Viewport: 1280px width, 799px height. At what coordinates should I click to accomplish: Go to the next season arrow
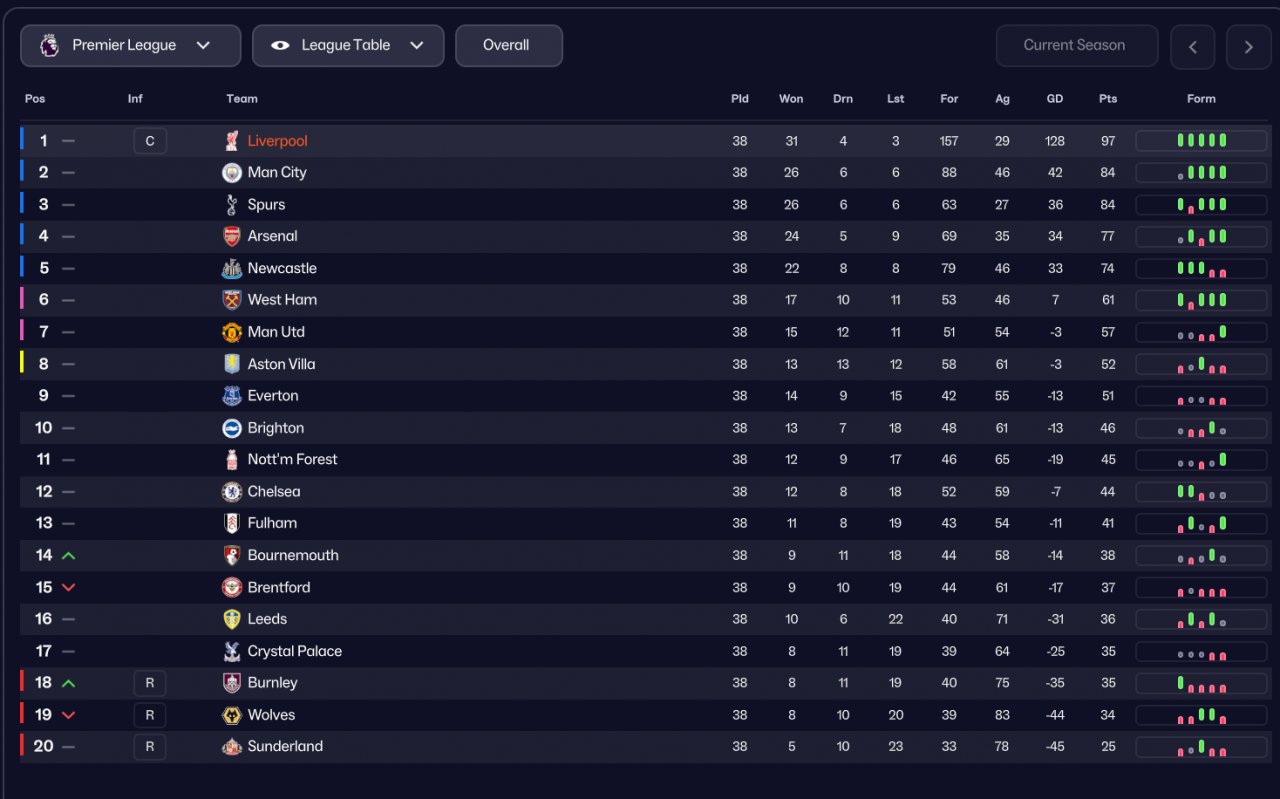click(1248, 47)
